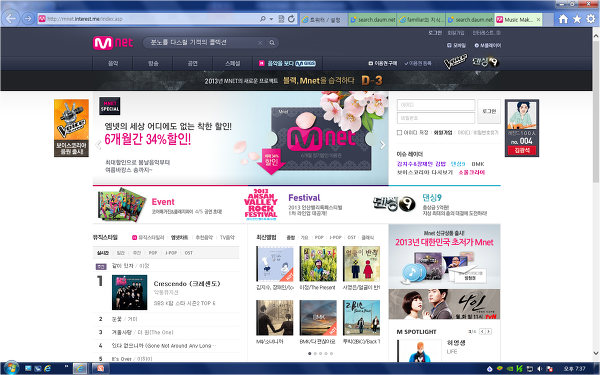Viewport: 600px width, 375px height.
Task: Click the 로그인 button beside login fields
Action: click(489, 111)
